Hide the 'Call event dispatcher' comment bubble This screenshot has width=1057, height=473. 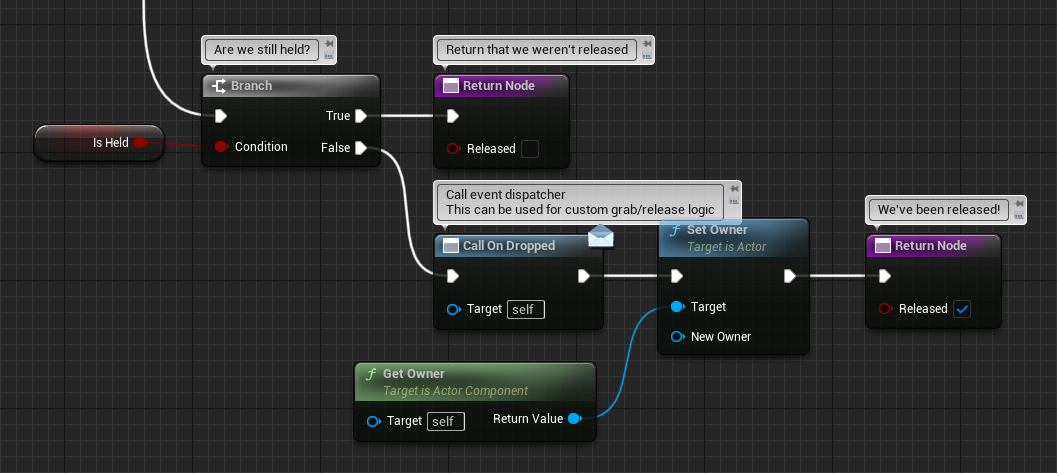(x=733, y=201)
